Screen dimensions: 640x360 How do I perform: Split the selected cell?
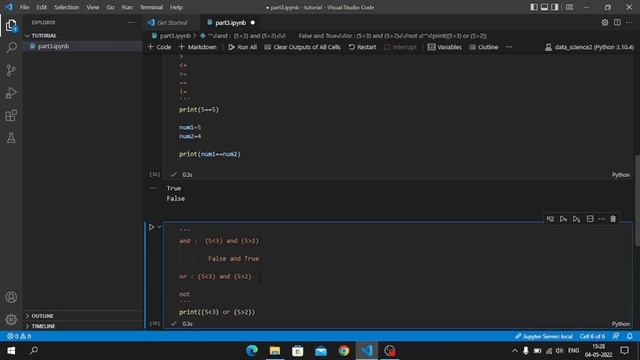pyautogui.click(x=590, y=219)
